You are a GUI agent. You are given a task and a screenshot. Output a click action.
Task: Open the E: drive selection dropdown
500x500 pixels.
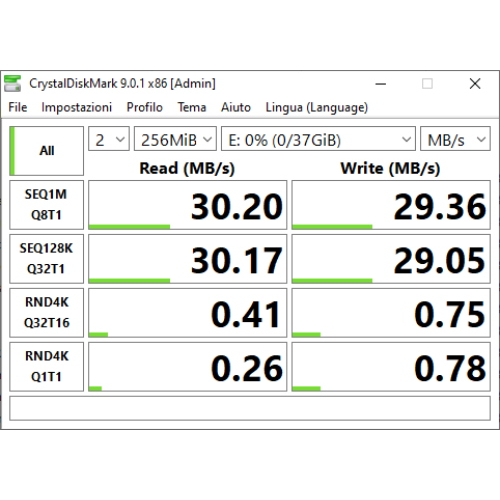pos(318,139)
